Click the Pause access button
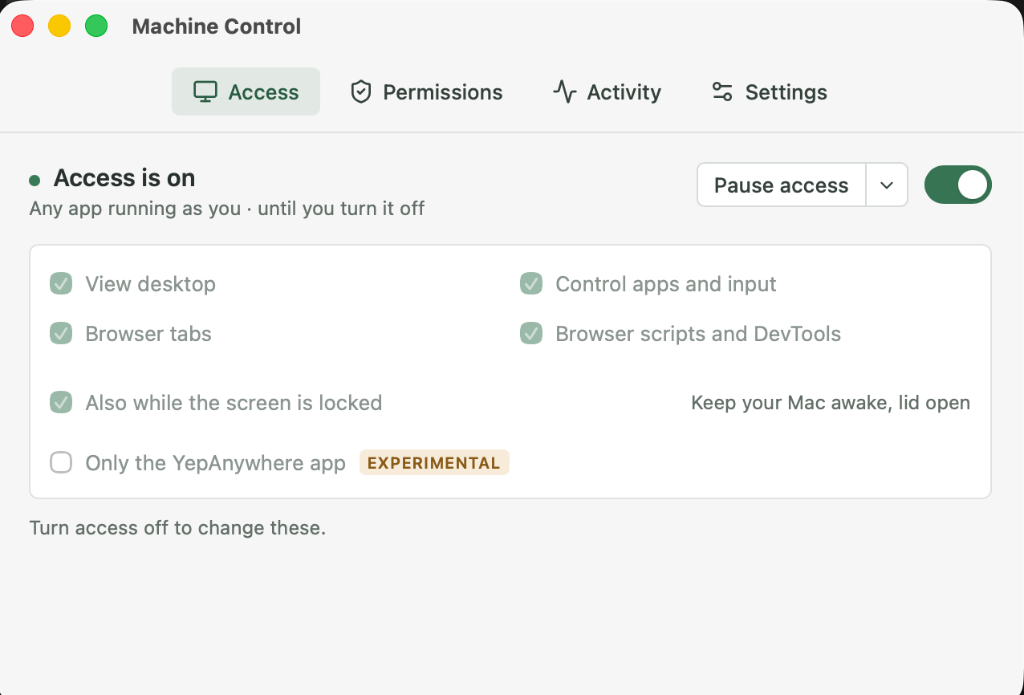This screenshot has width=1024, height=695. click(781, 185)
